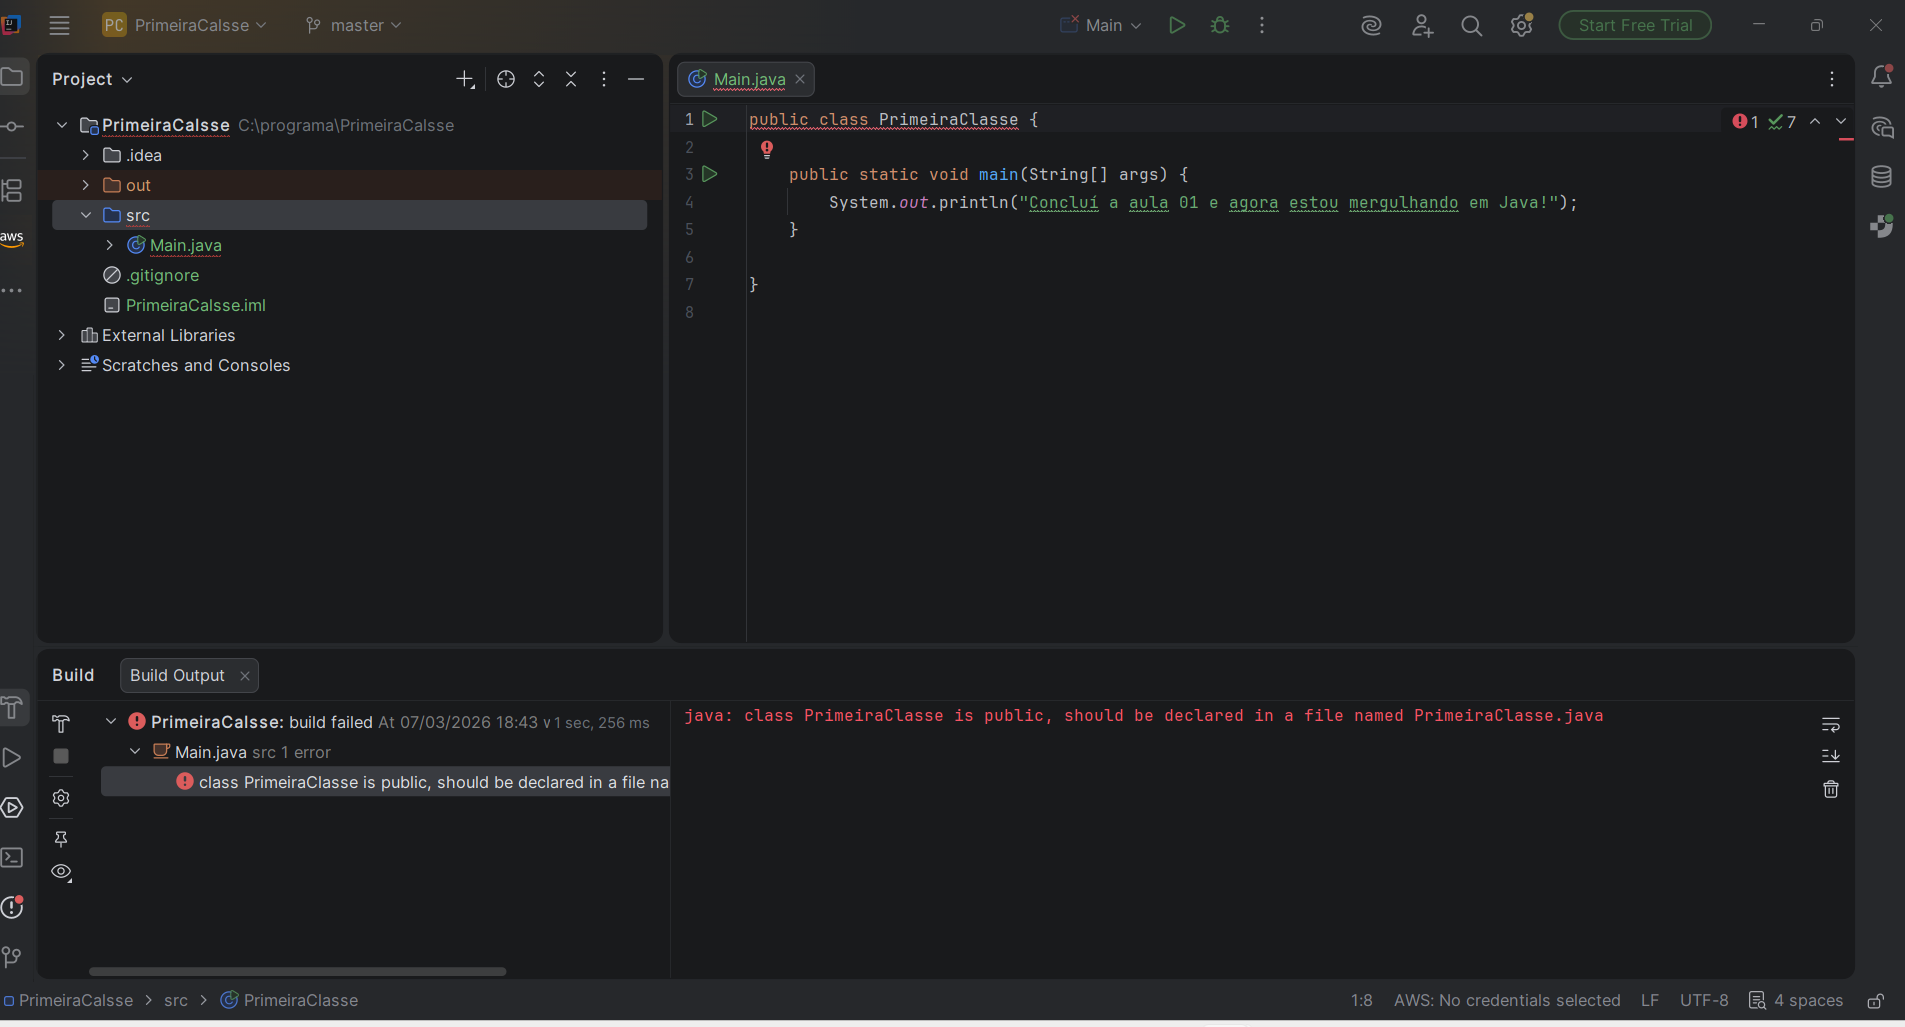Expand the .idea folder in project tree
This screenshot has height=1027, width=1905.
coord(86,155)
